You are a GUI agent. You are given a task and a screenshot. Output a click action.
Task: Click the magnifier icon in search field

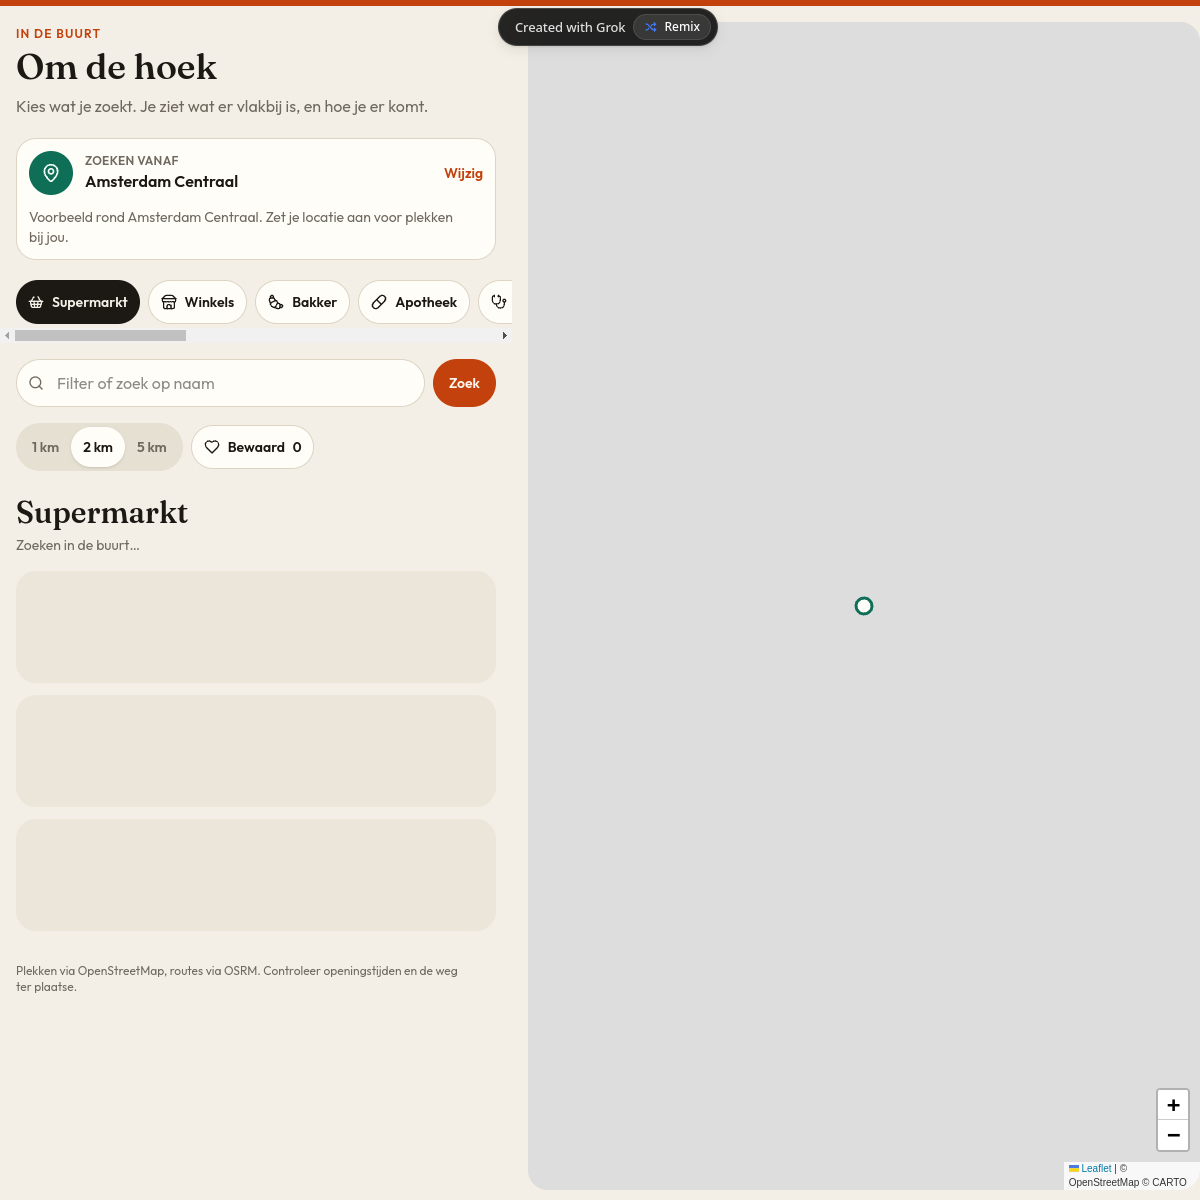36,383
